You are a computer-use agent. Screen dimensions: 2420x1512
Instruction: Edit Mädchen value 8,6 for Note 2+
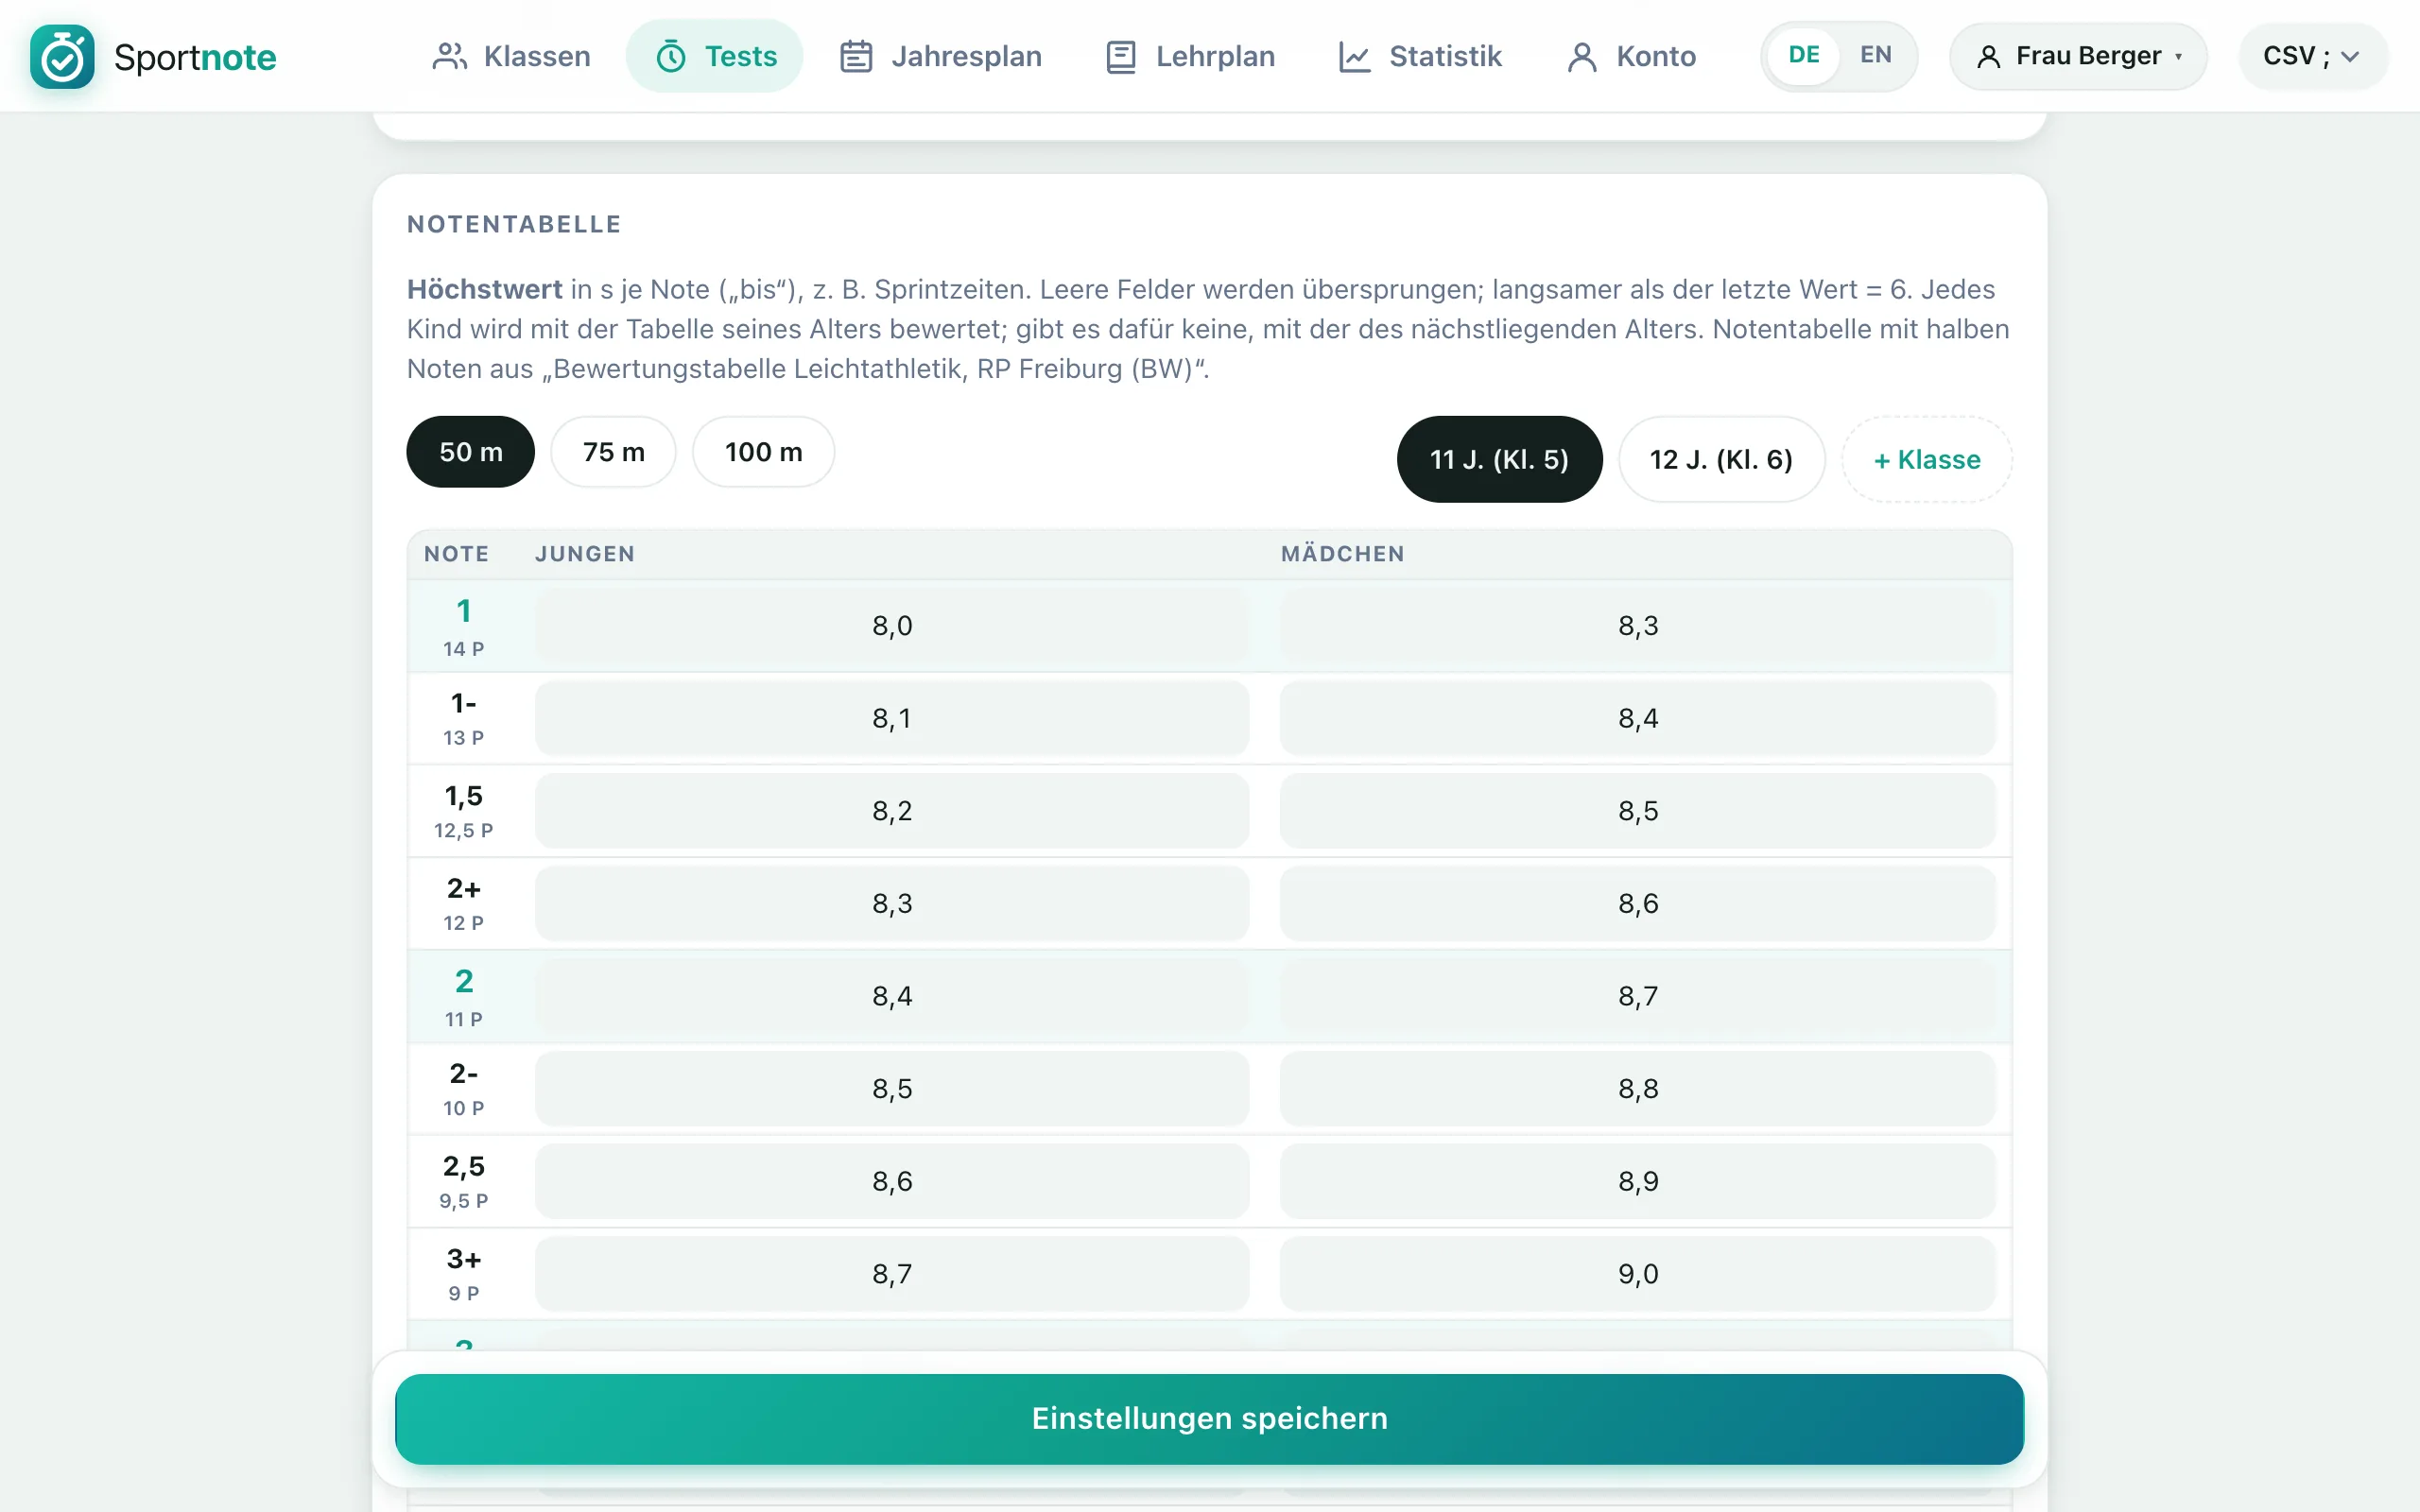click(1638, 904)
